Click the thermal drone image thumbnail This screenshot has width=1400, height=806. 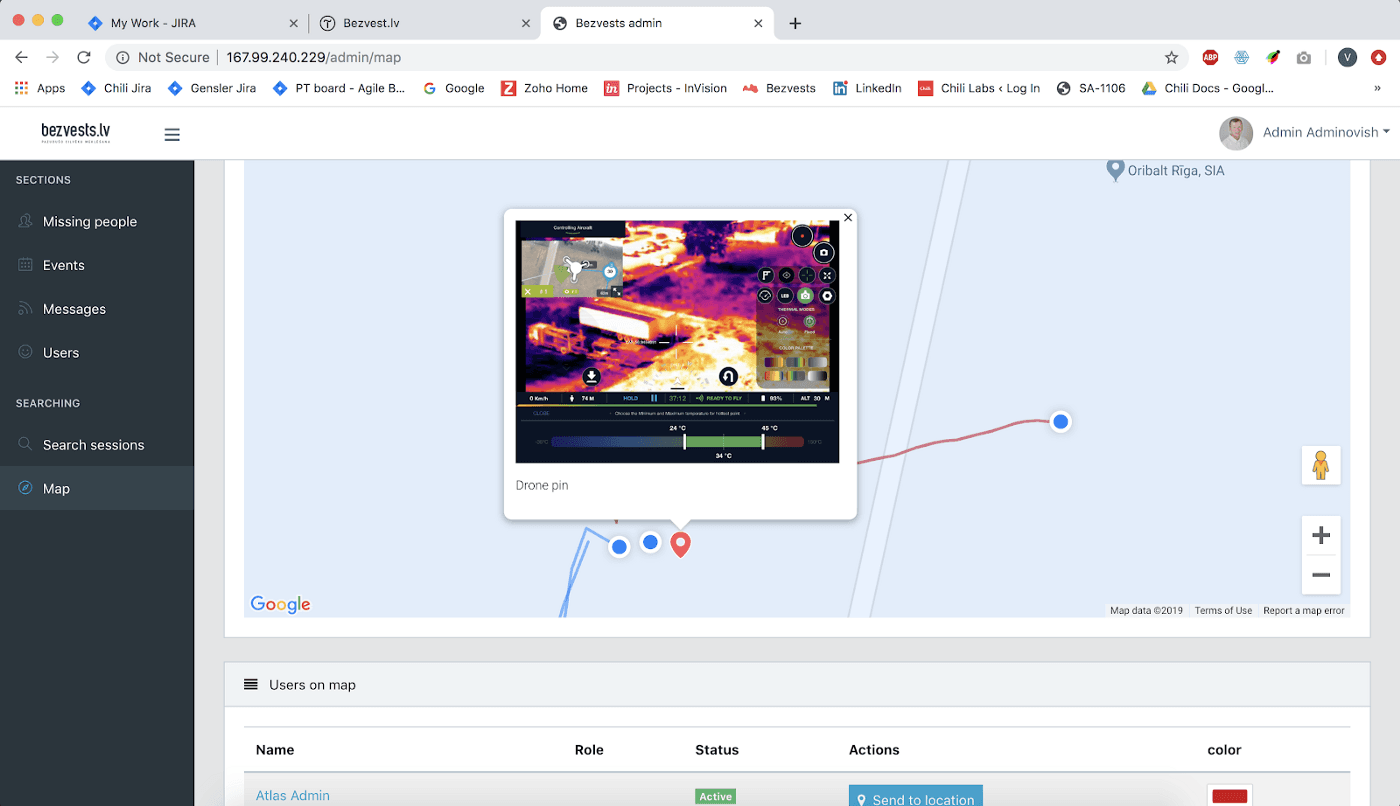677,342
